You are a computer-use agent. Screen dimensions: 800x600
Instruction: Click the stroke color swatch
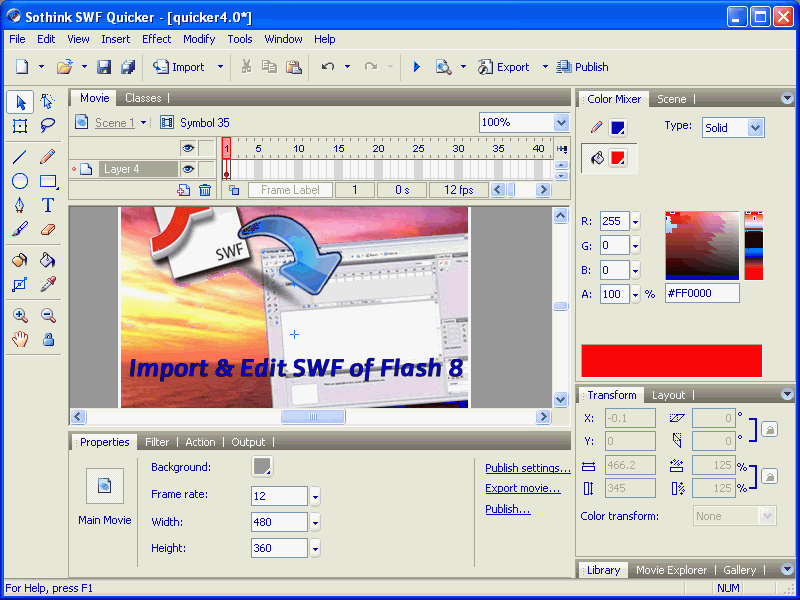(618, 128)
